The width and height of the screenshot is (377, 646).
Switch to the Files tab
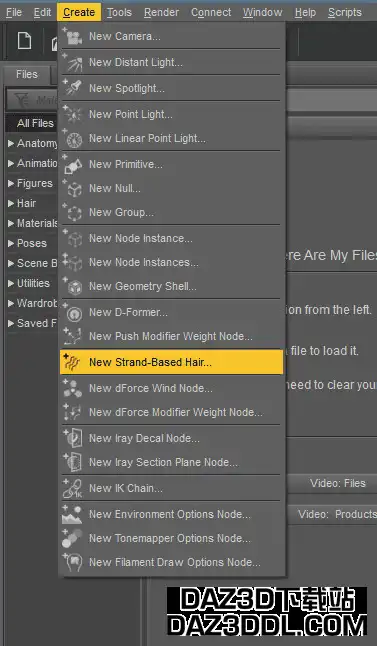pos(27,74)
